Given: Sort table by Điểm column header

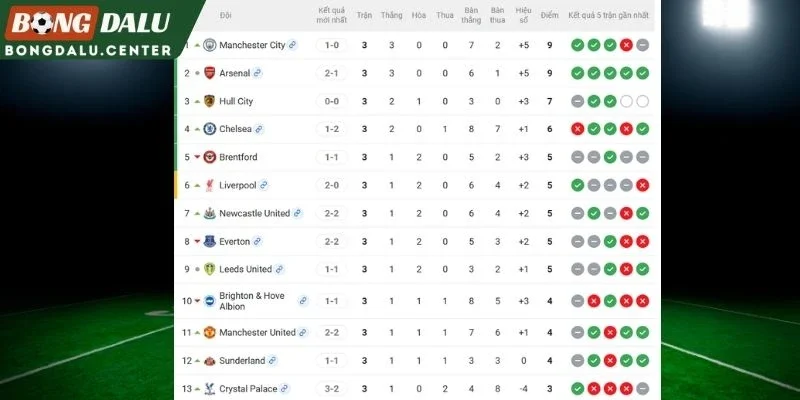Looking at the screenshot, I should (549, 15).
